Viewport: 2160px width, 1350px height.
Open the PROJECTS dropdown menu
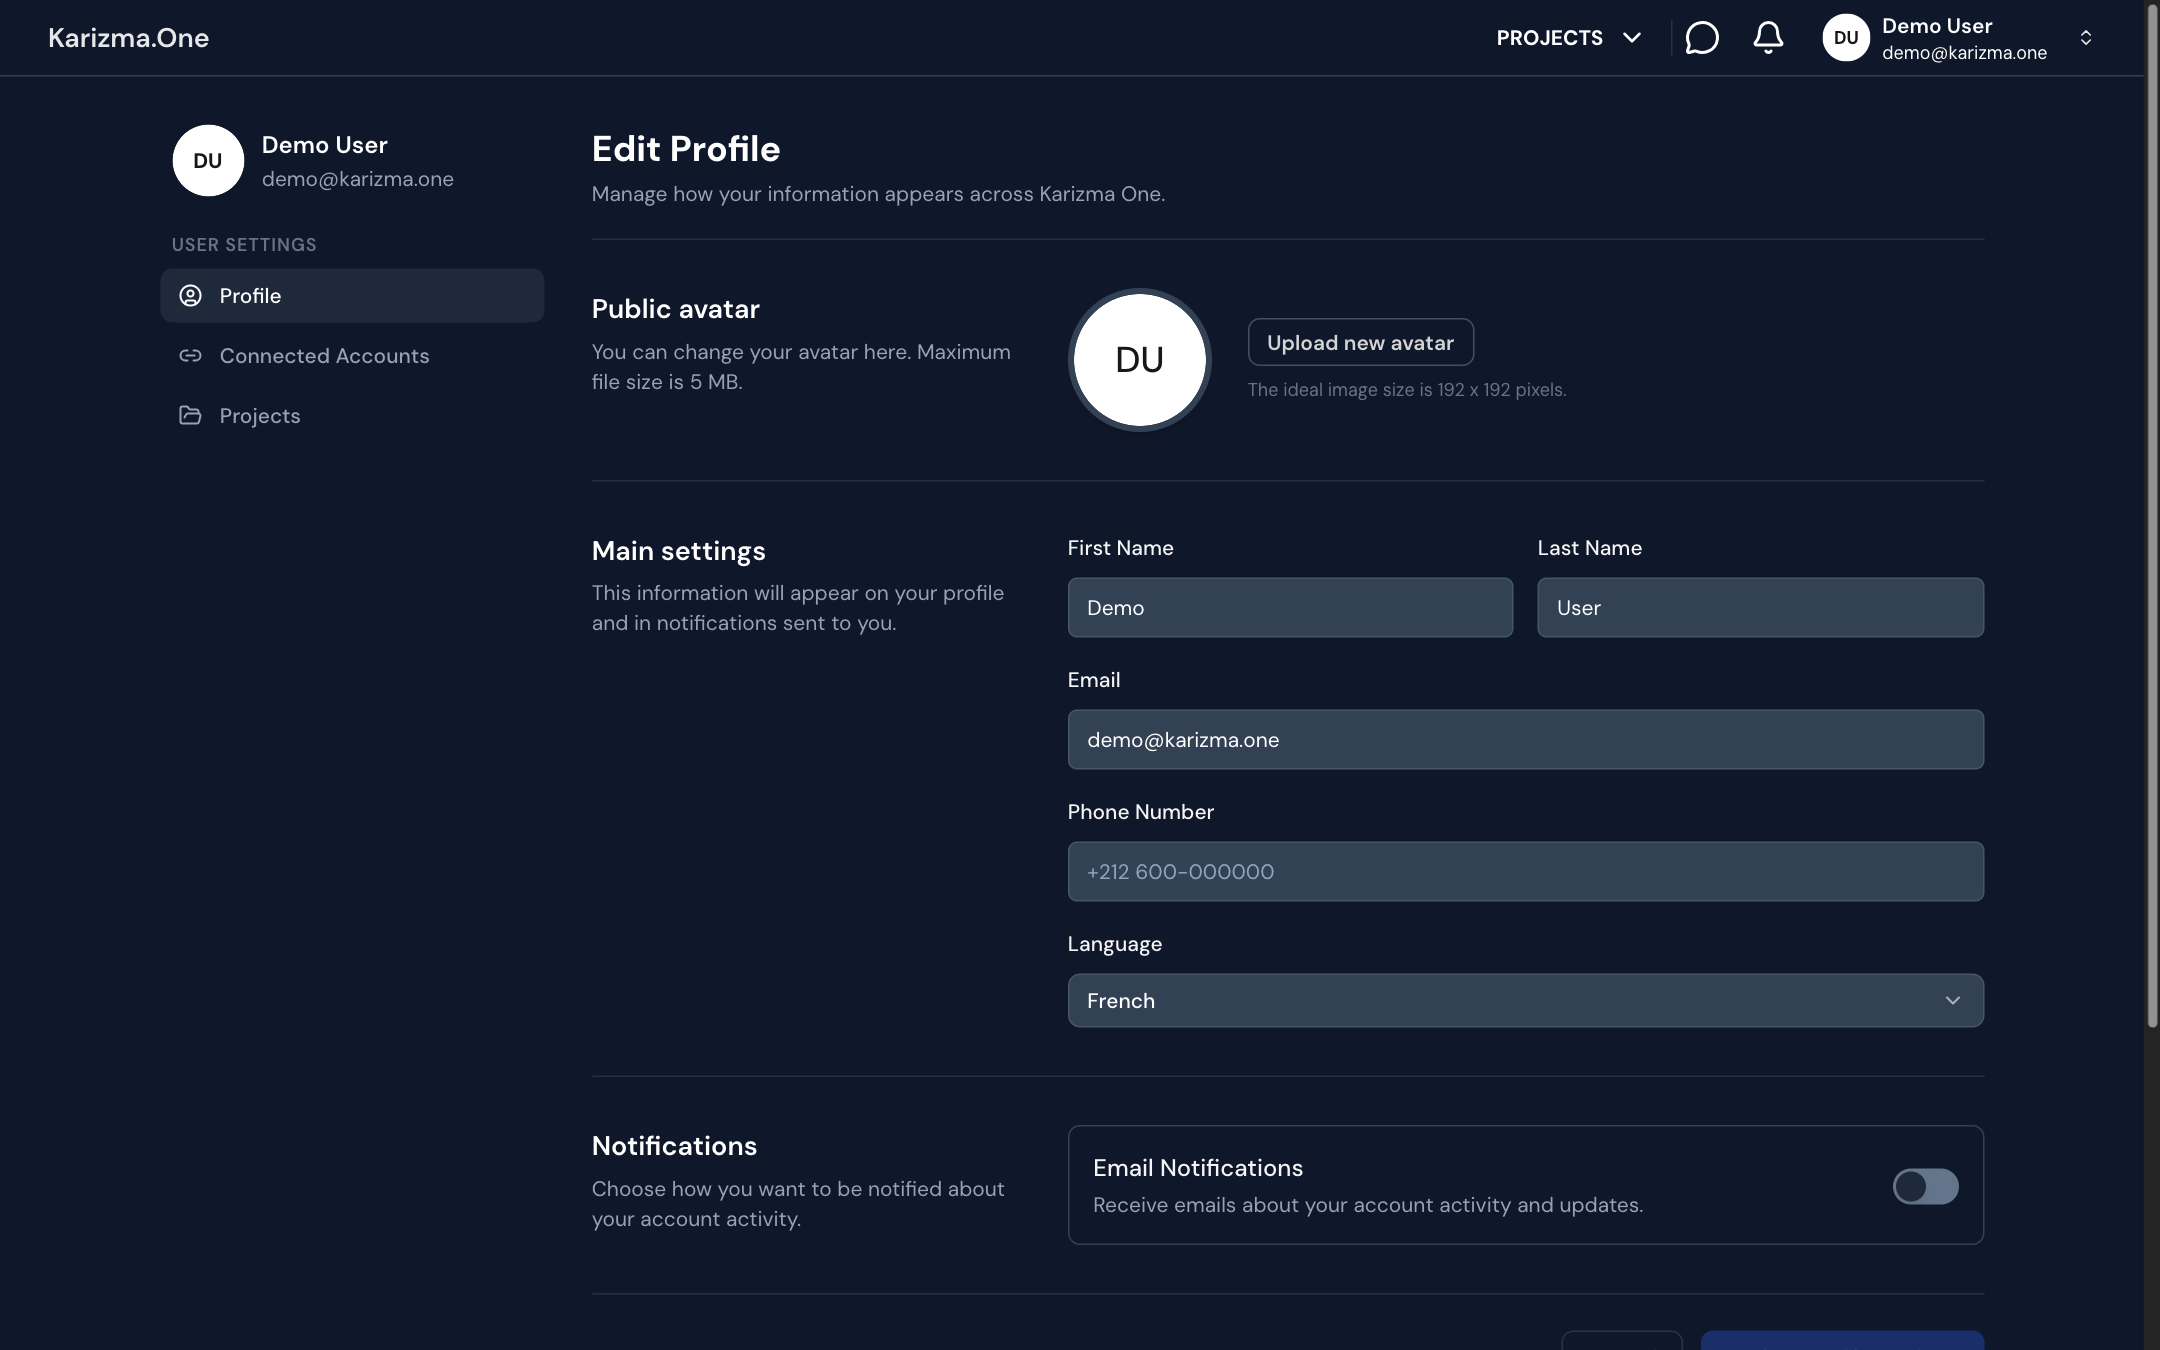point(1568,38)
